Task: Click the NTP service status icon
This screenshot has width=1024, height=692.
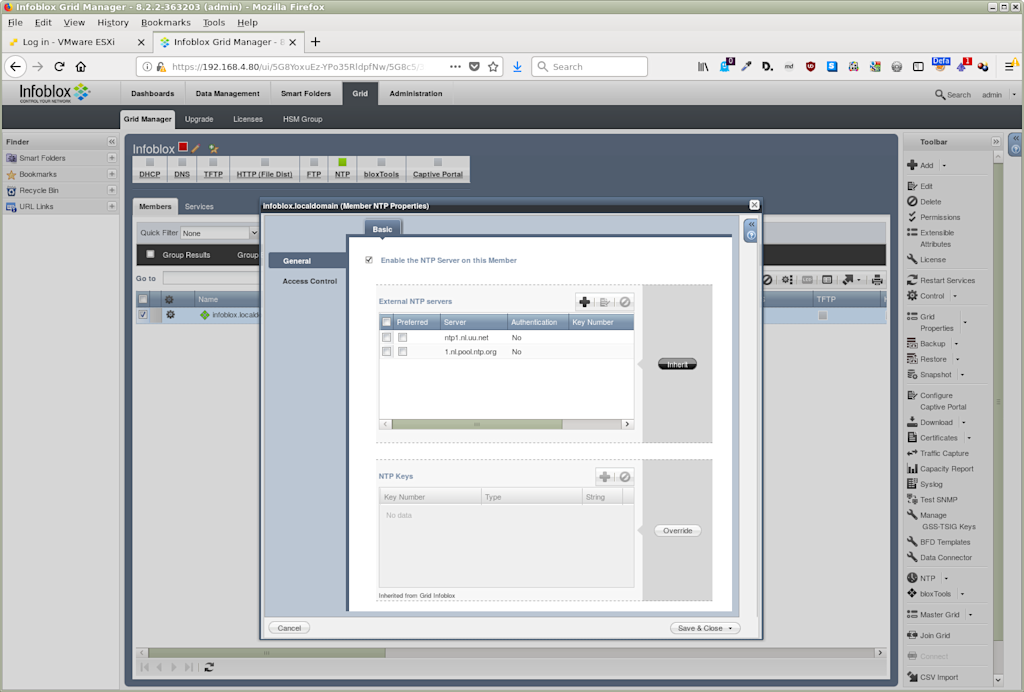Action: [342, 162]
